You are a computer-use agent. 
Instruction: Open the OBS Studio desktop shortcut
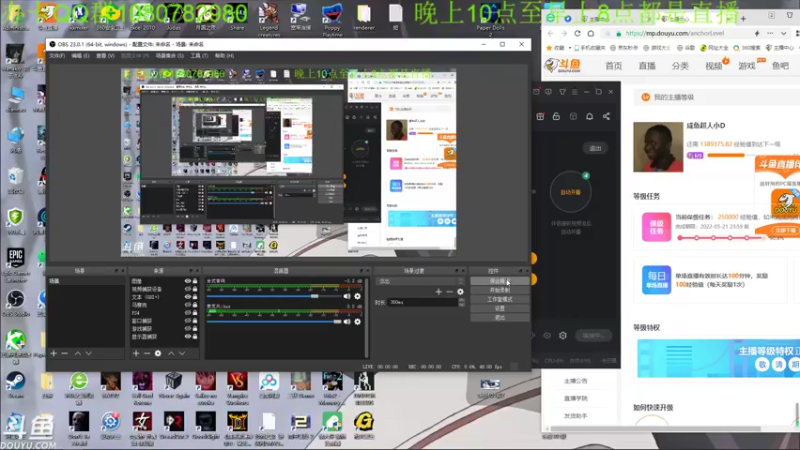tap(15, 303)
